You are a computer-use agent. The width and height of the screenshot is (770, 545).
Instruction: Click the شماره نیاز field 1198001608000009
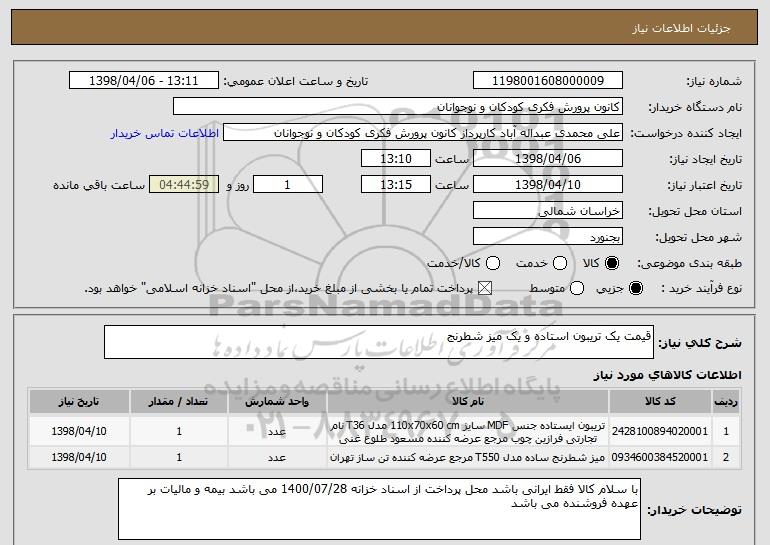(548, 81)
